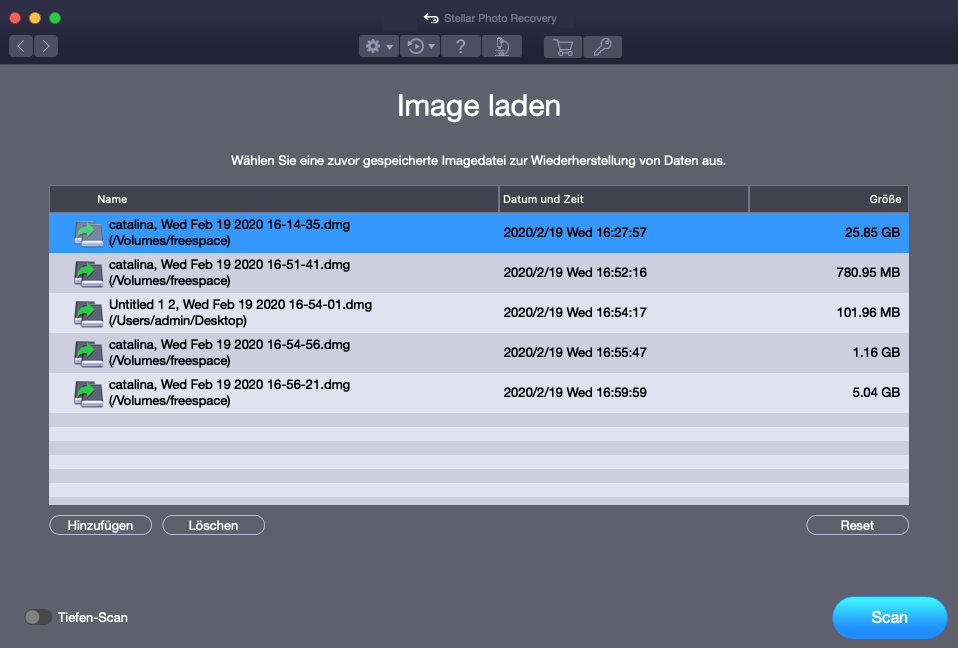Open the resume recovery history dropdown
958x648 pixels.
[420, 46]
